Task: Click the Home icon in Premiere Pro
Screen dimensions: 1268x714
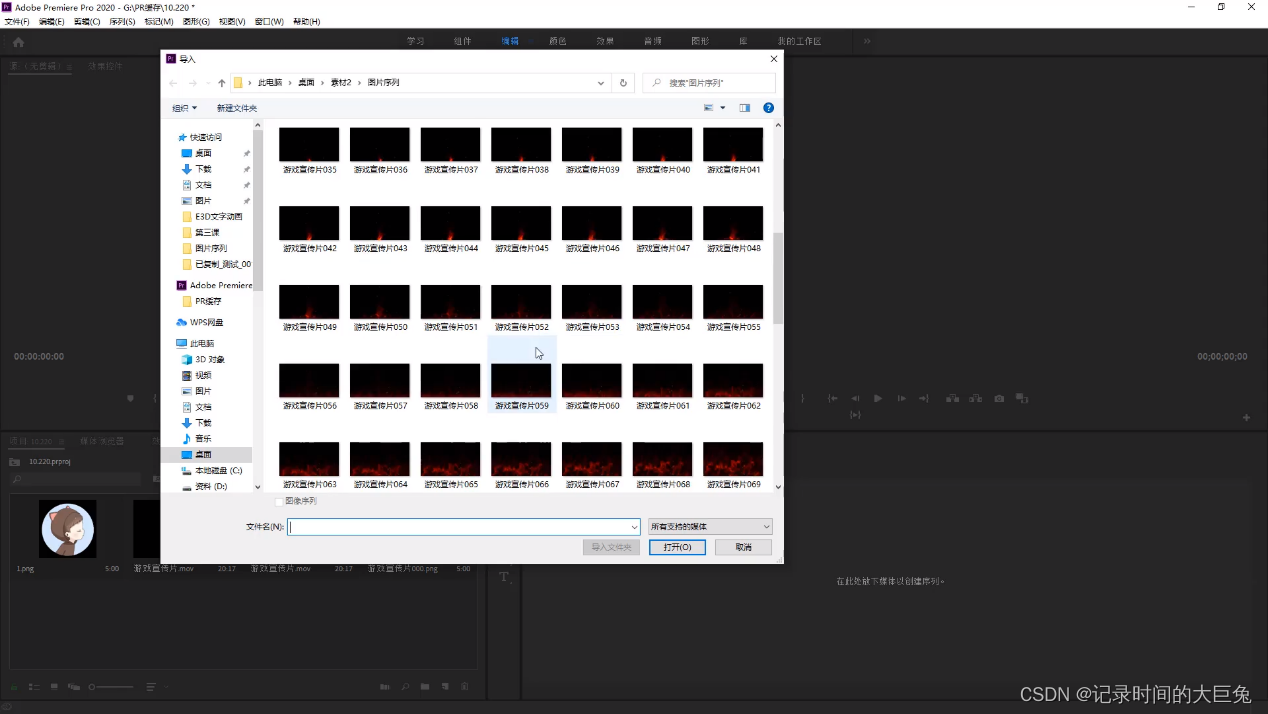Action: (18, 42)
